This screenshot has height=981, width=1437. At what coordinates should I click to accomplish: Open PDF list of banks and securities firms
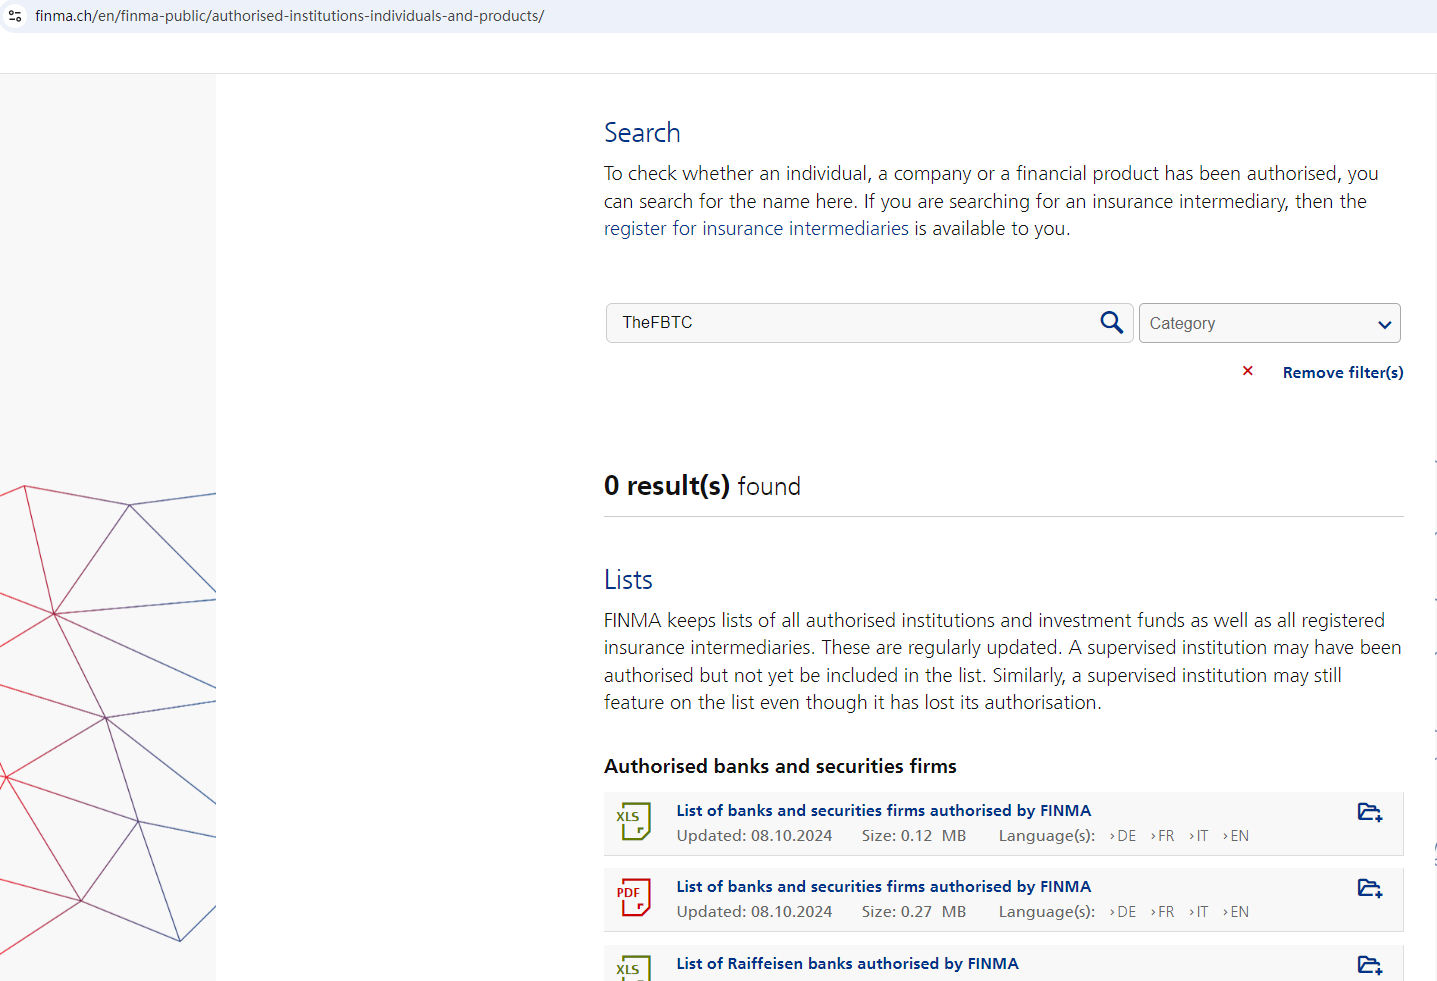(x=883, y=886)
